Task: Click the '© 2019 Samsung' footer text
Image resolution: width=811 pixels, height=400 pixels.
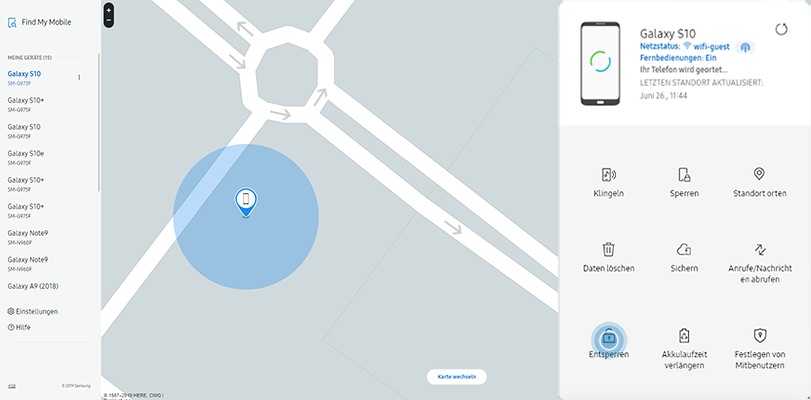Action: coord(76,386)
